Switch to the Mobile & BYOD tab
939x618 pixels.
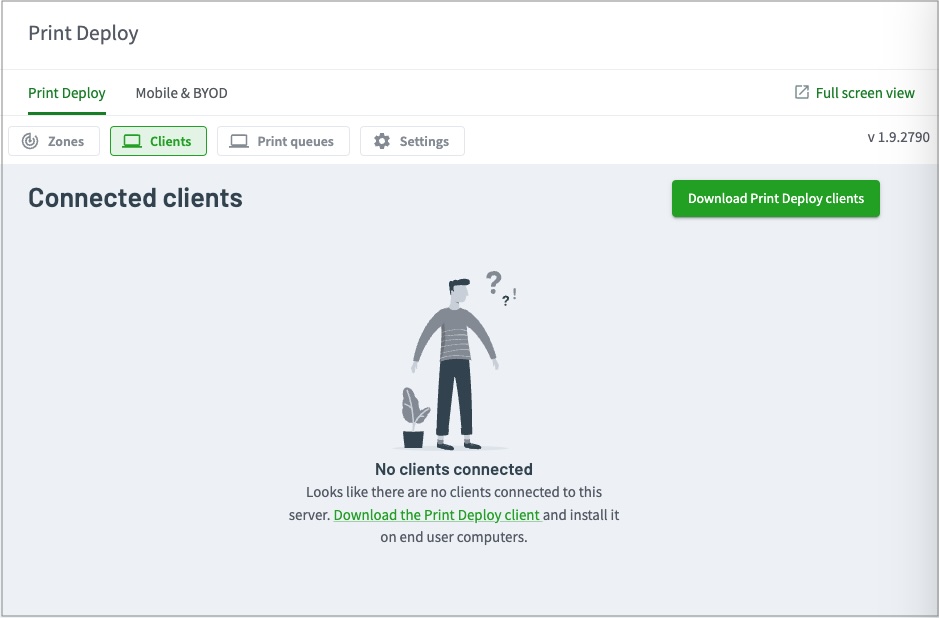pyautogui.click(x=181, y=93)
